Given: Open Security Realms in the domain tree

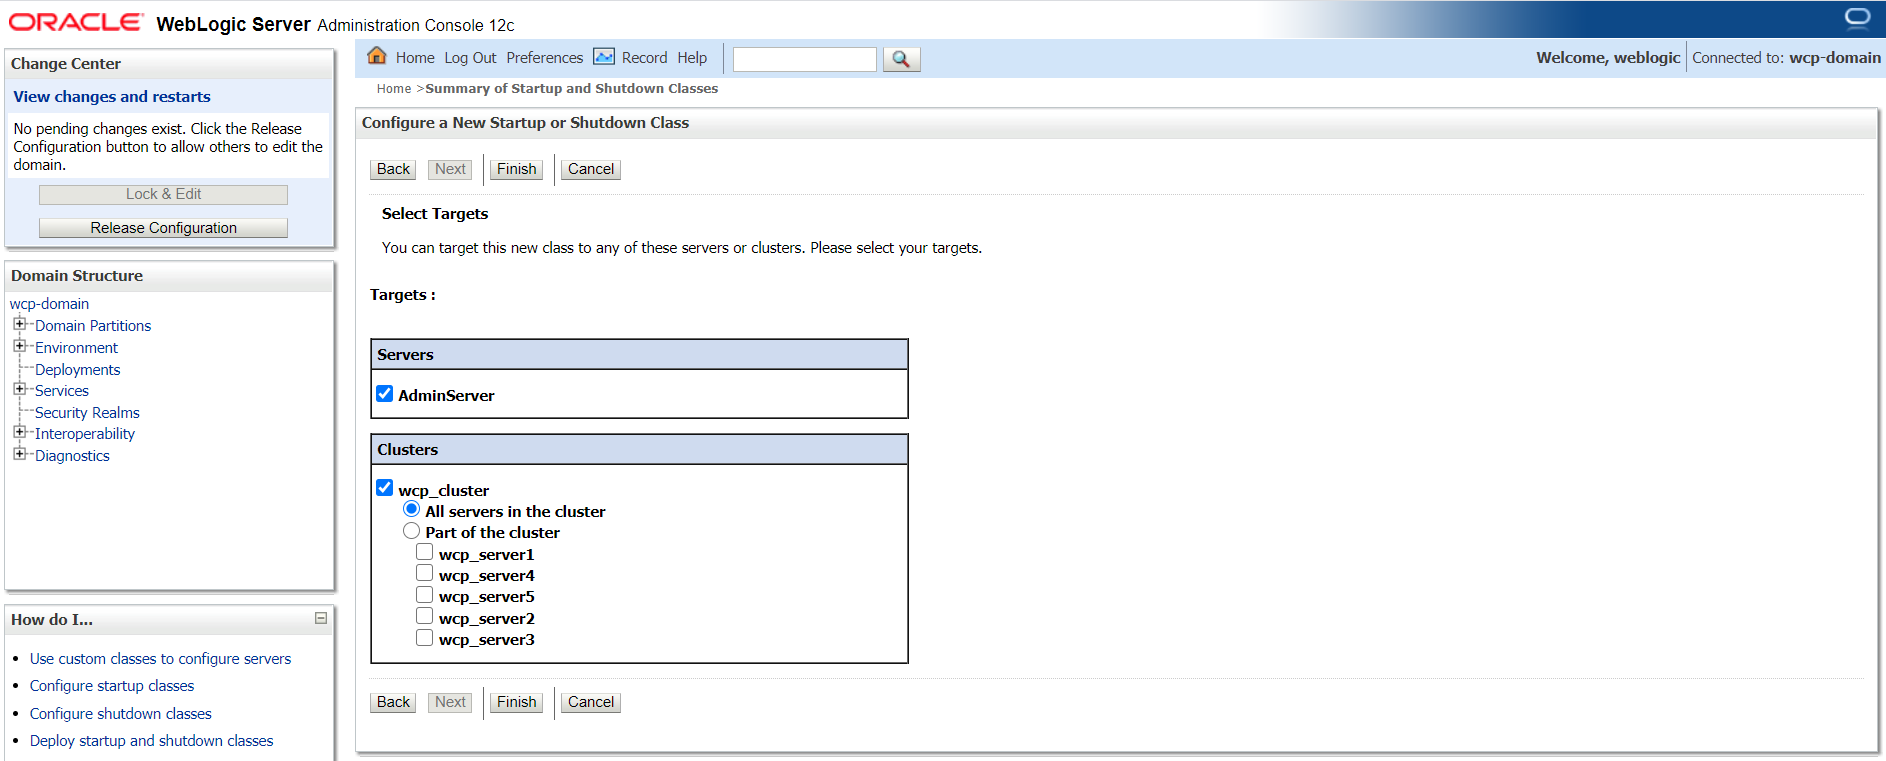Looking at the screenshot, I should [87, 413].
